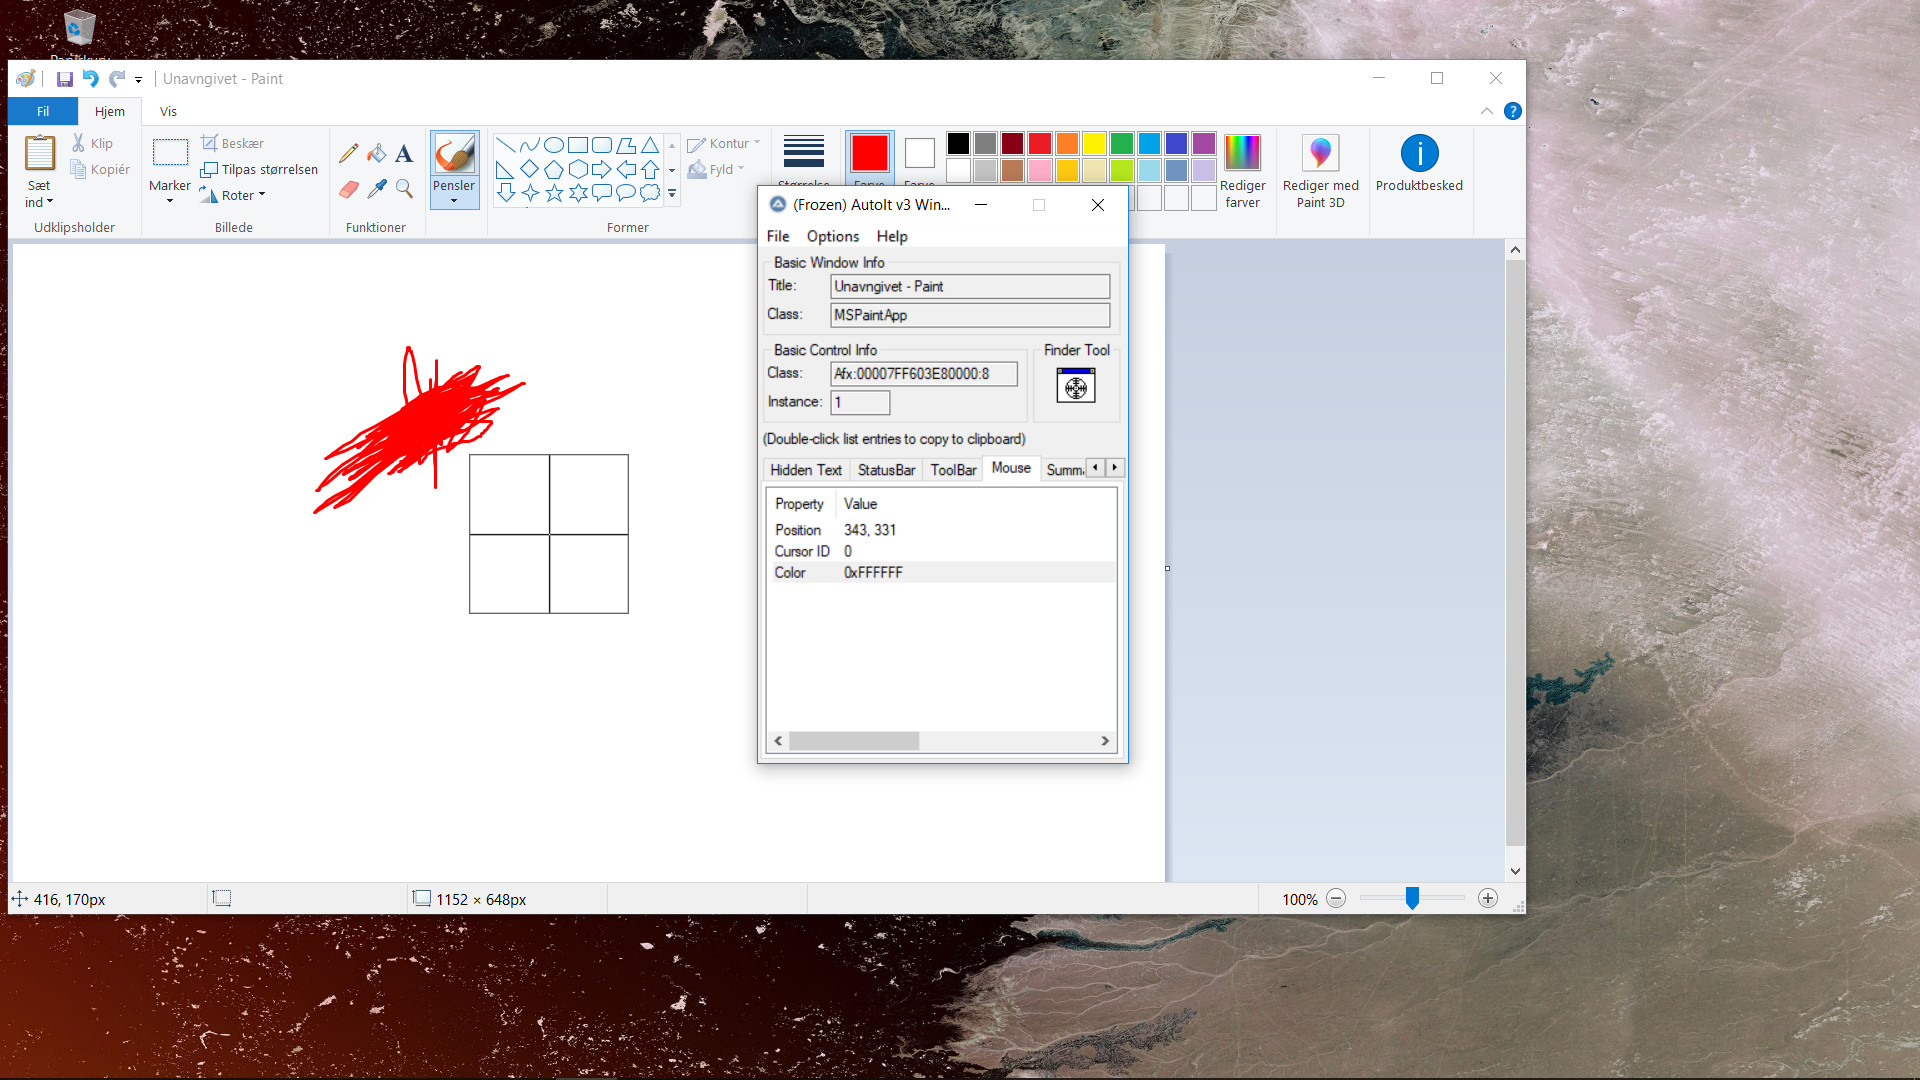Open Options menu in AutoIt window
The image size is (1920, 1080).
coord(832,236)
